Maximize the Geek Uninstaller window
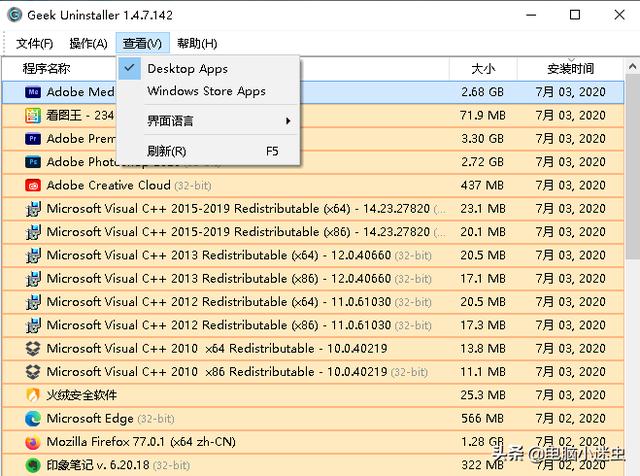This screenshot has width=640, height=476. tap(575, 15)
